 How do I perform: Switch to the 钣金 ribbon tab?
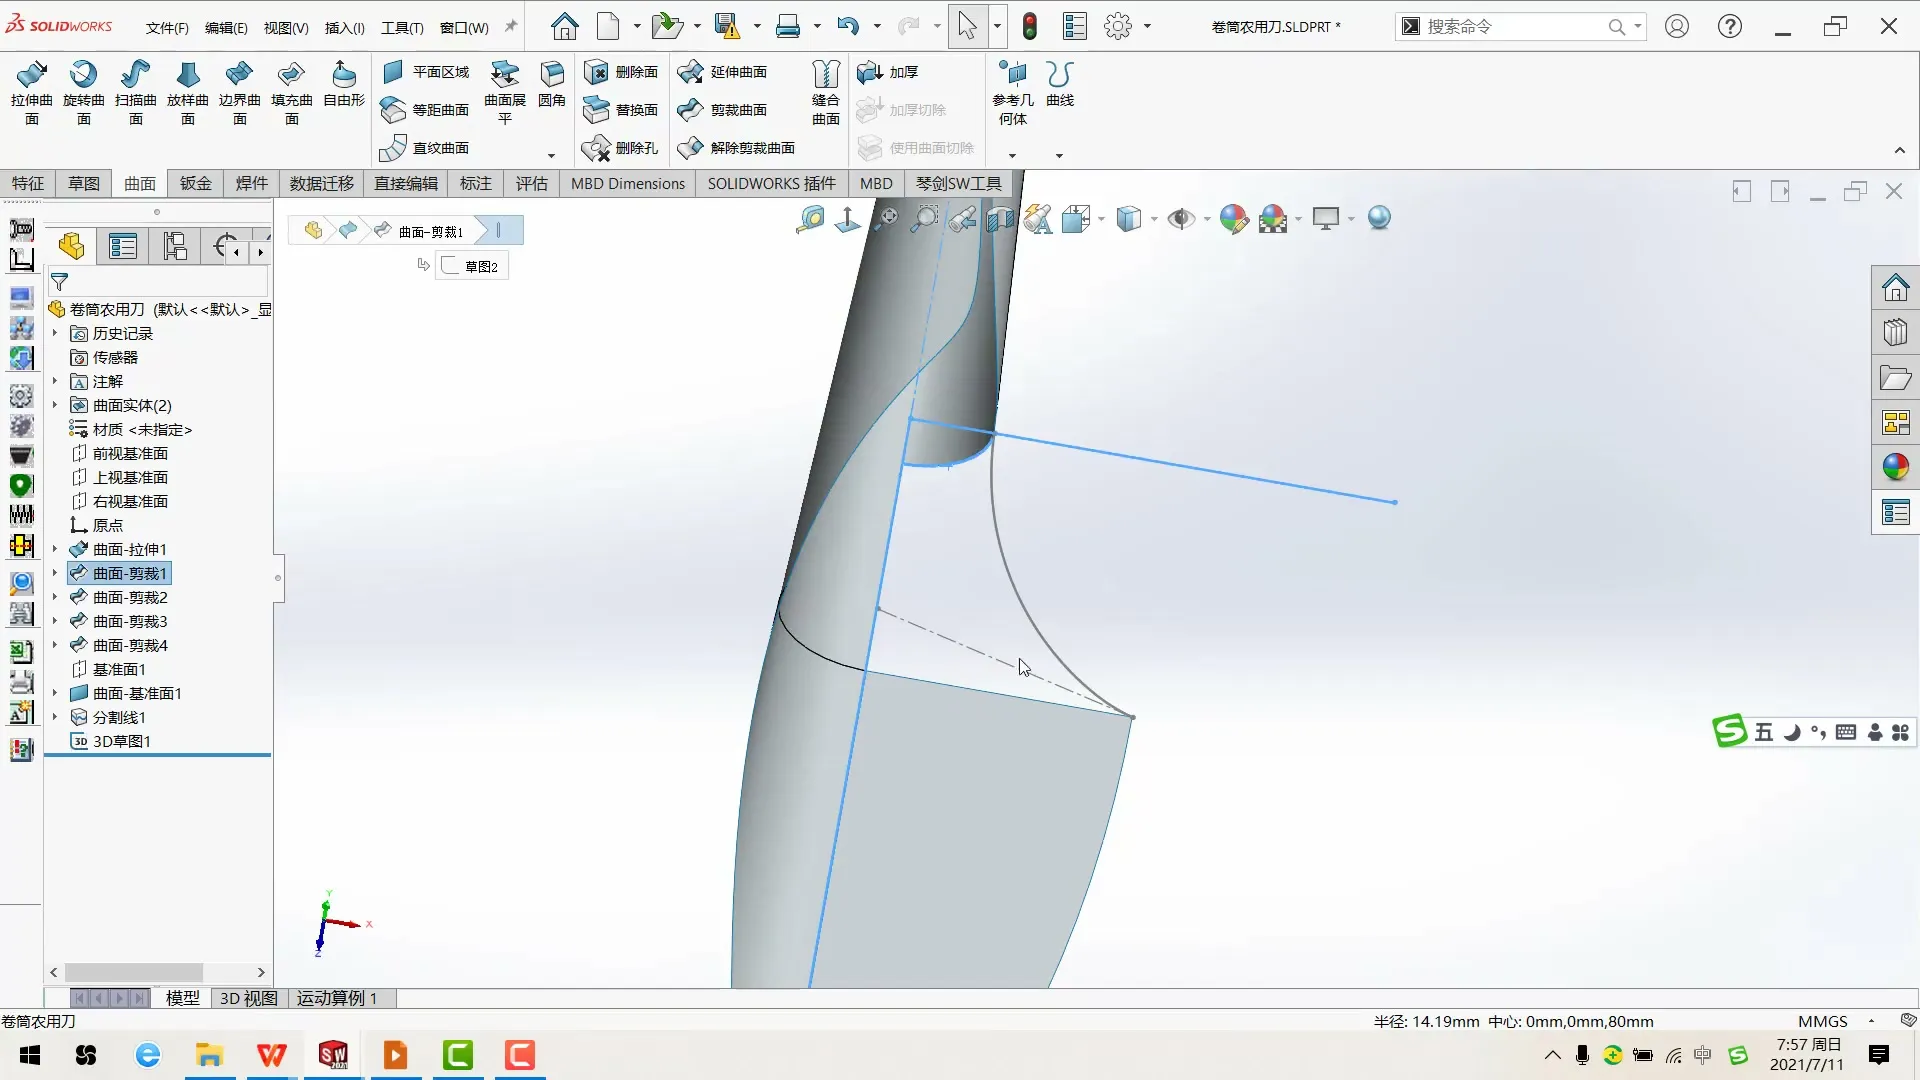(195, 183)
